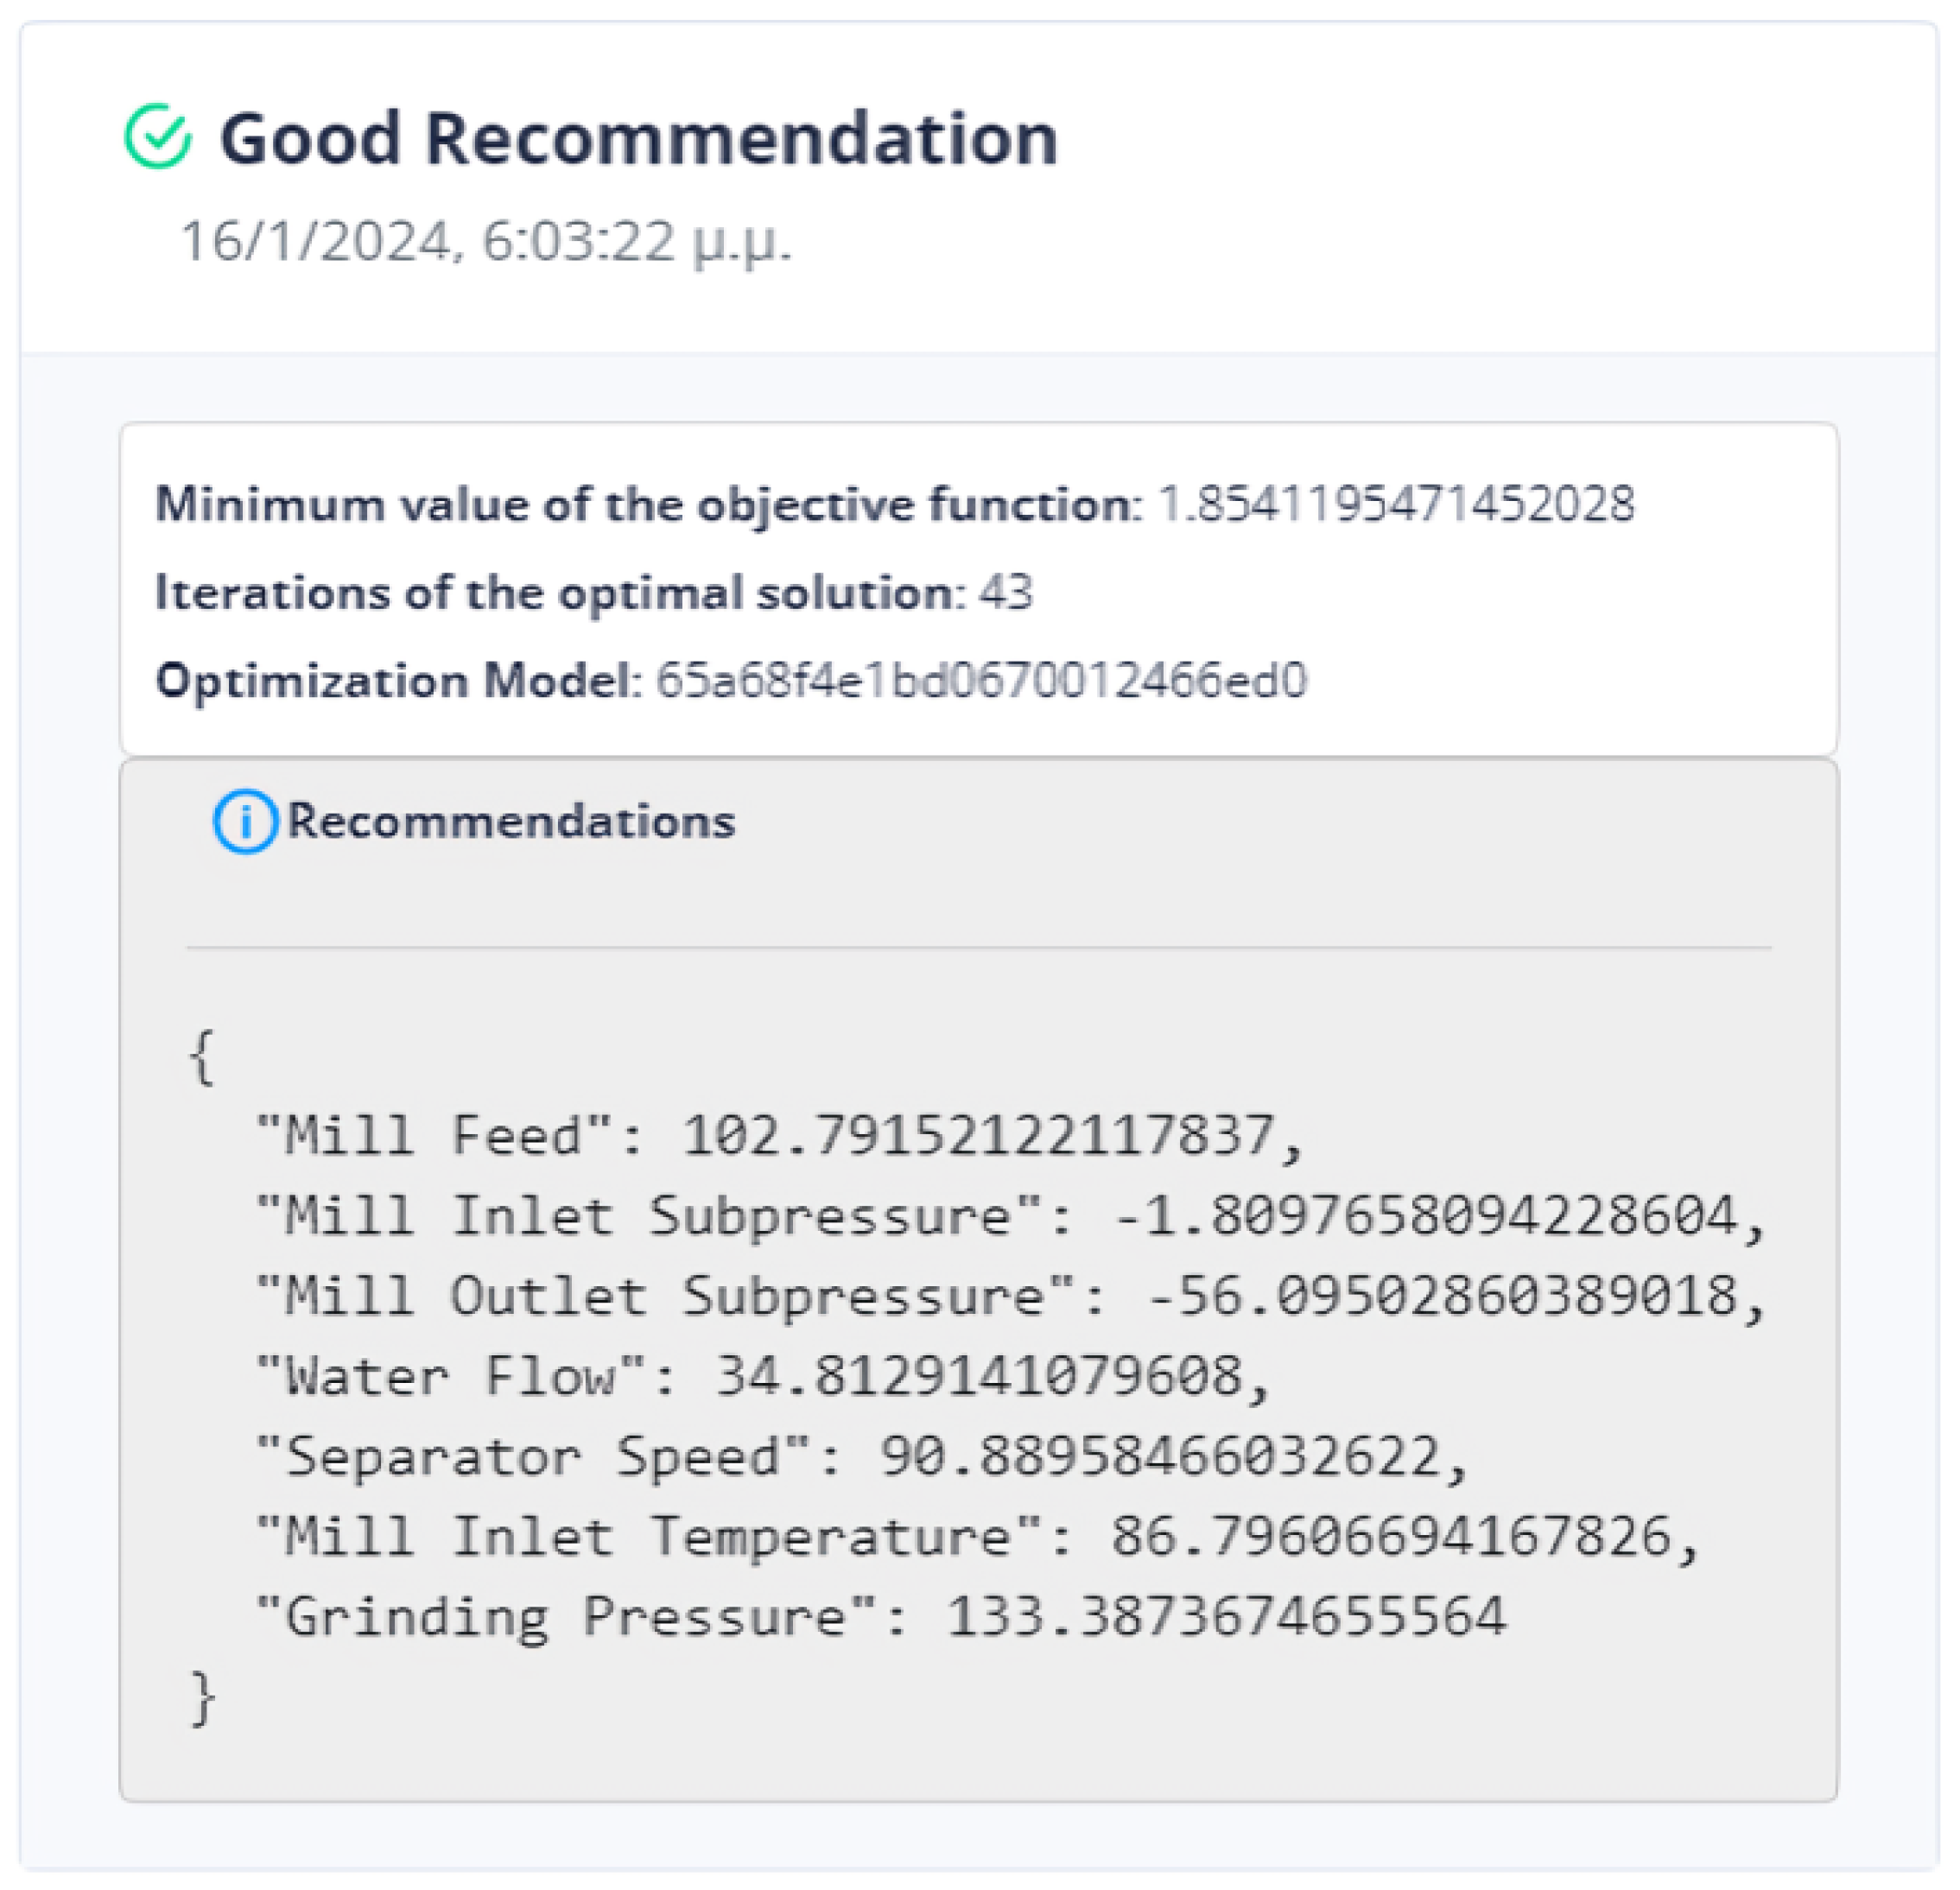1960x1890 pixels.
Task: Click the Mill Feed value line
Action: click(x=780, y=1137)
